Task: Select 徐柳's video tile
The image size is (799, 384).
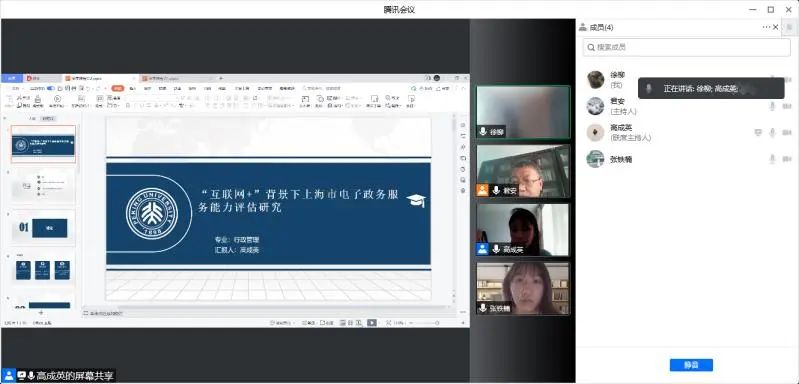Action: click(x=523, y=112)
